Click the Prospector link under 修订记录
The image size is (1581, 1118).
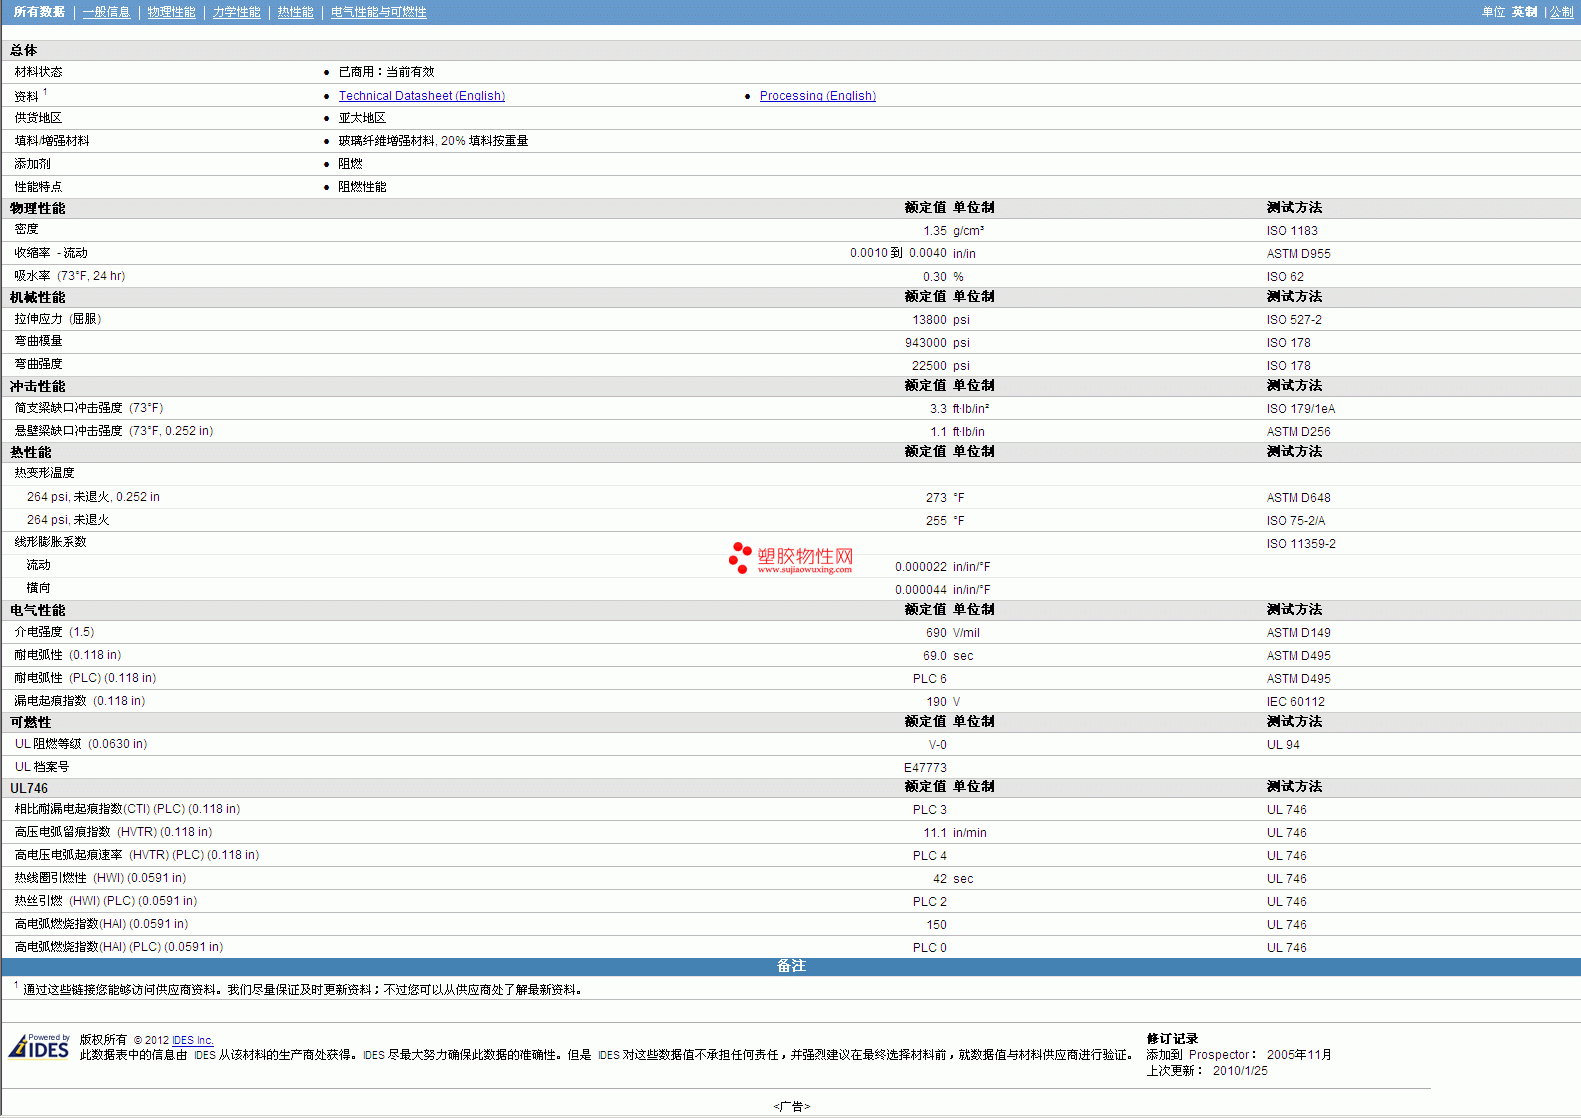[1218, 1055]
